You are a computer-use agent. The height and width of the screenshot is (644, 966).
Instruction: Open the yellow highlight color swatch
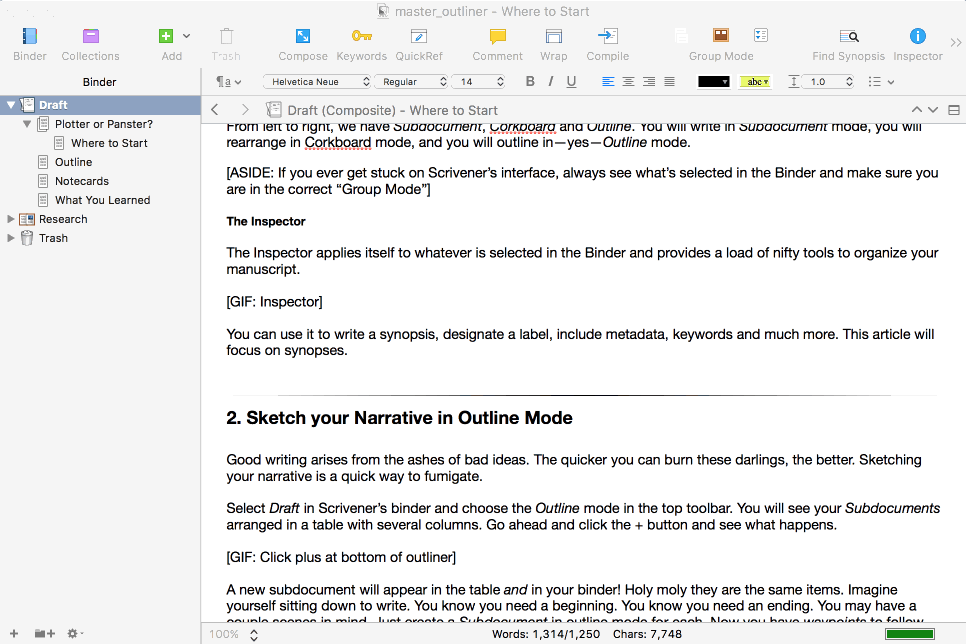coord(755,81)
